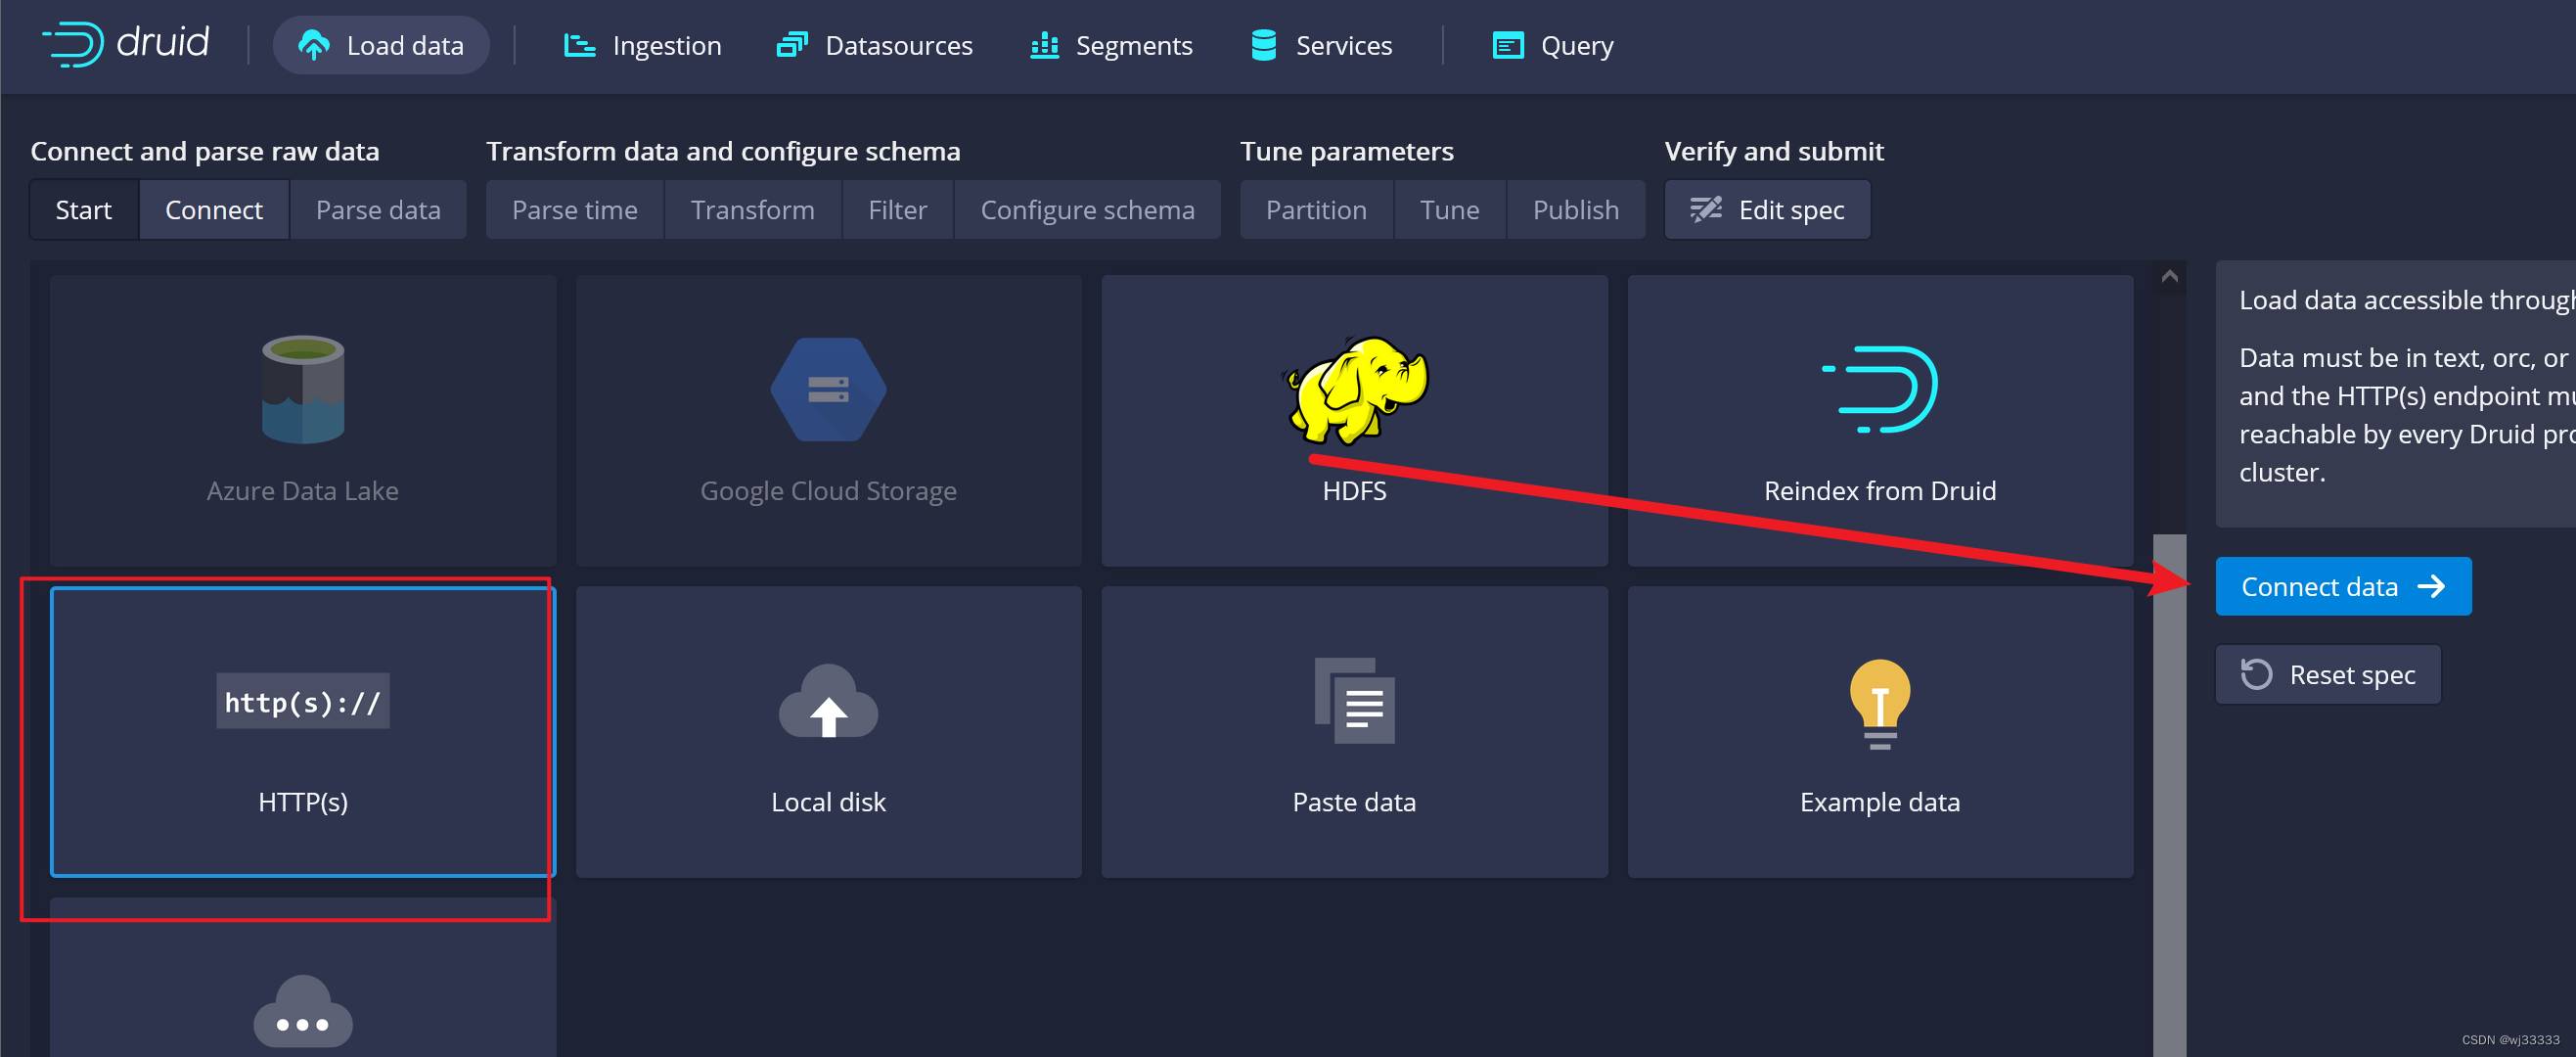The height and width of the screenshot is (1057, 2576).
Task: Select the Paste data source card
Action: (1355, 732)
